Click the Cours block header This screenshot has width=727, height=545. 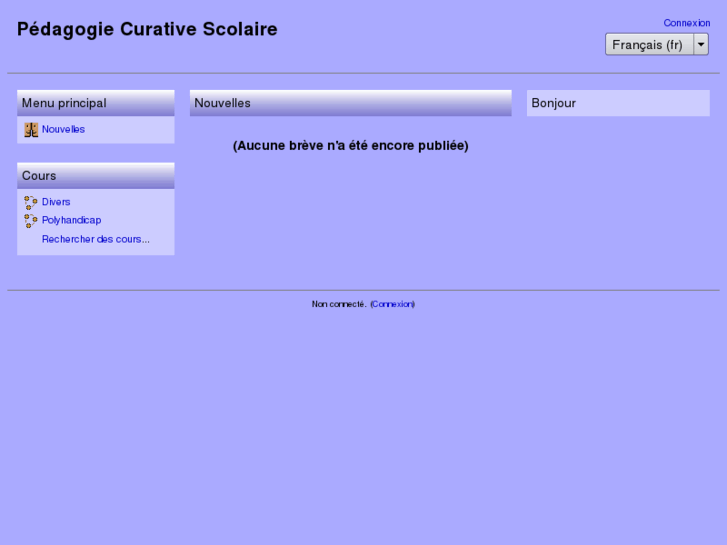coord(96,176)
